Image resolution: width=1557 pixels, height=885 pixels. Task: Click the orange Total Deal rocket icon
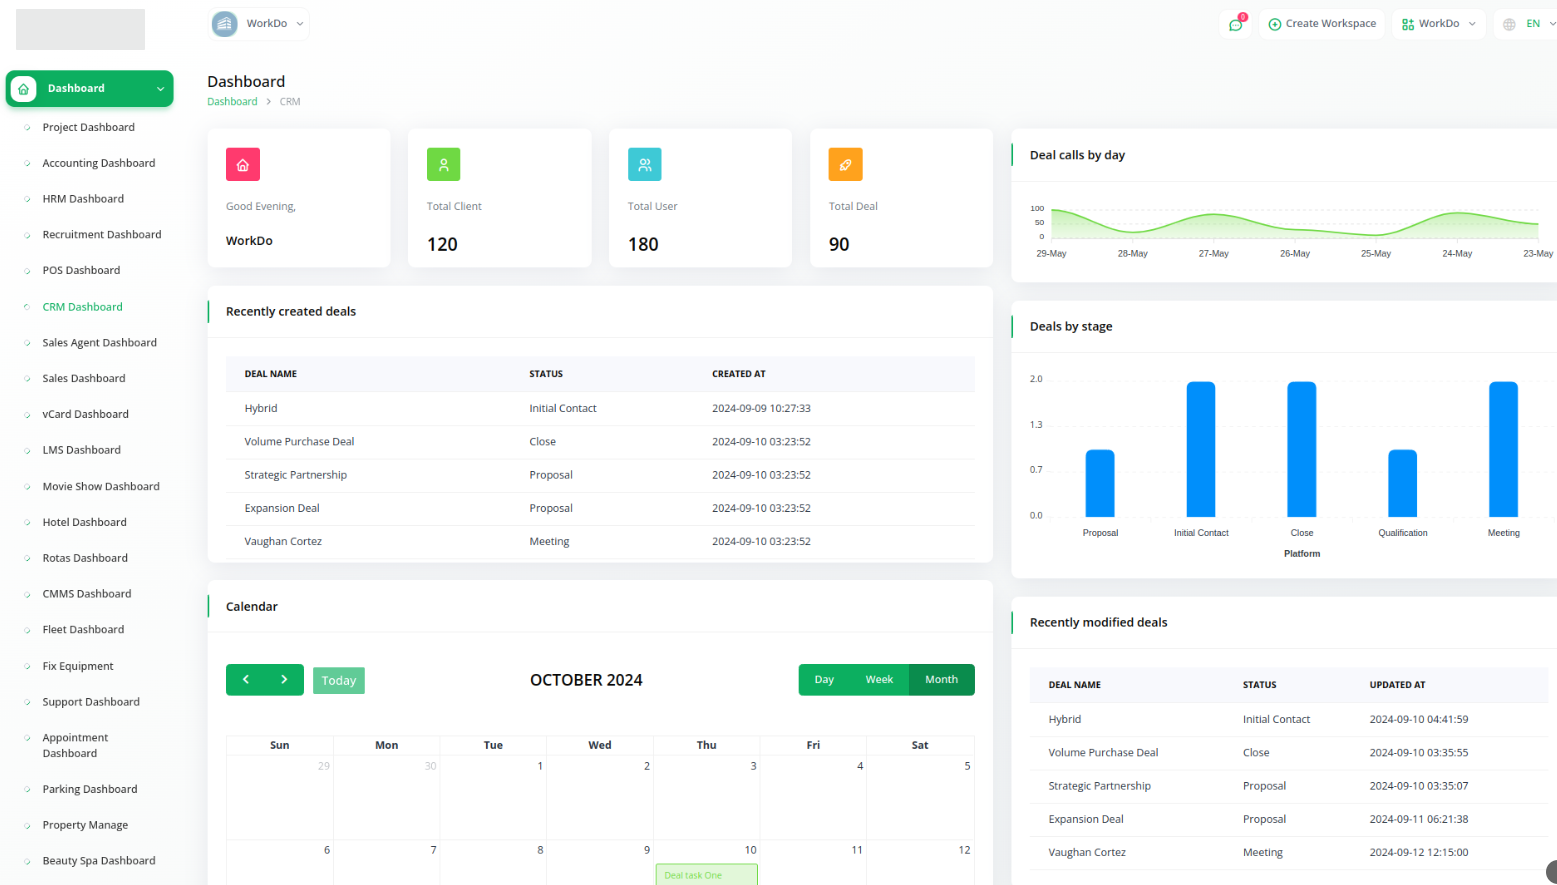point(845,165)
